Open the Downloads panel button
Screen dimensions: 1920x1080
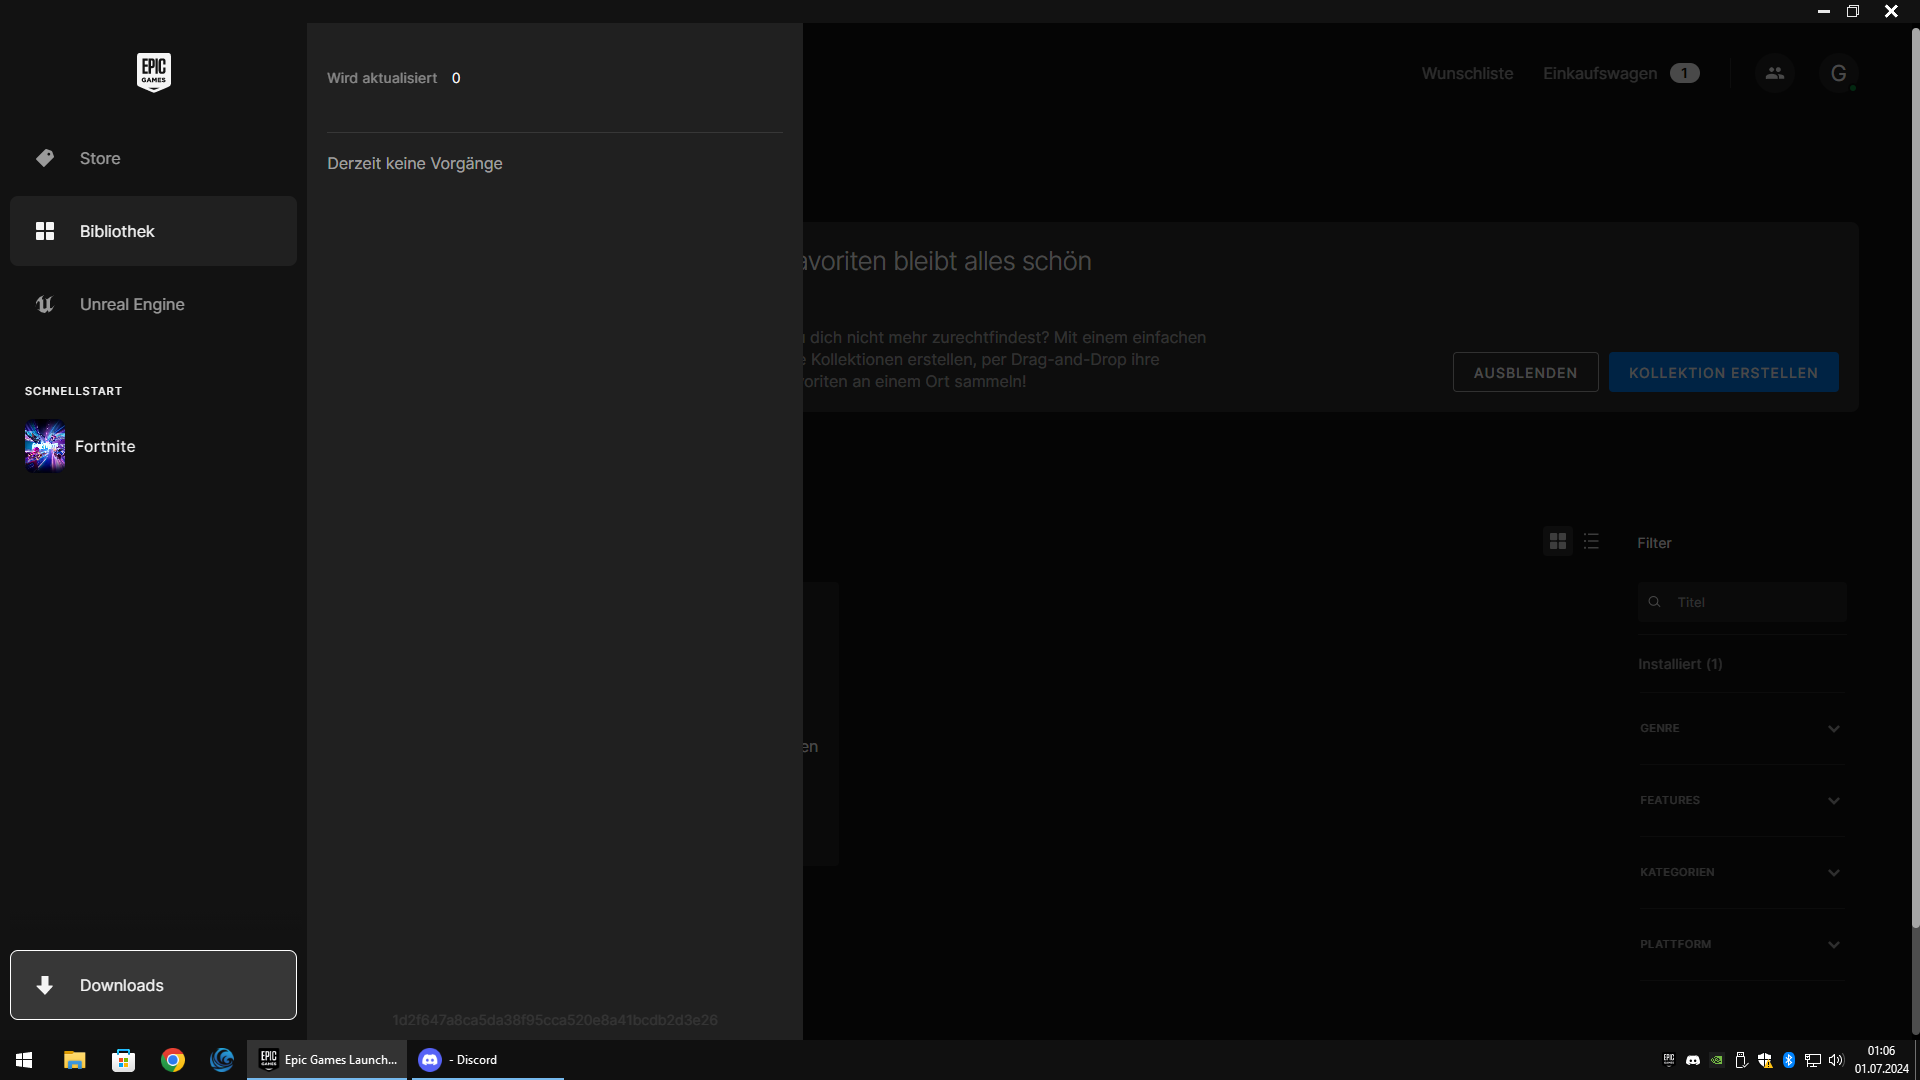pyautogui.click(x=153, y=985)
